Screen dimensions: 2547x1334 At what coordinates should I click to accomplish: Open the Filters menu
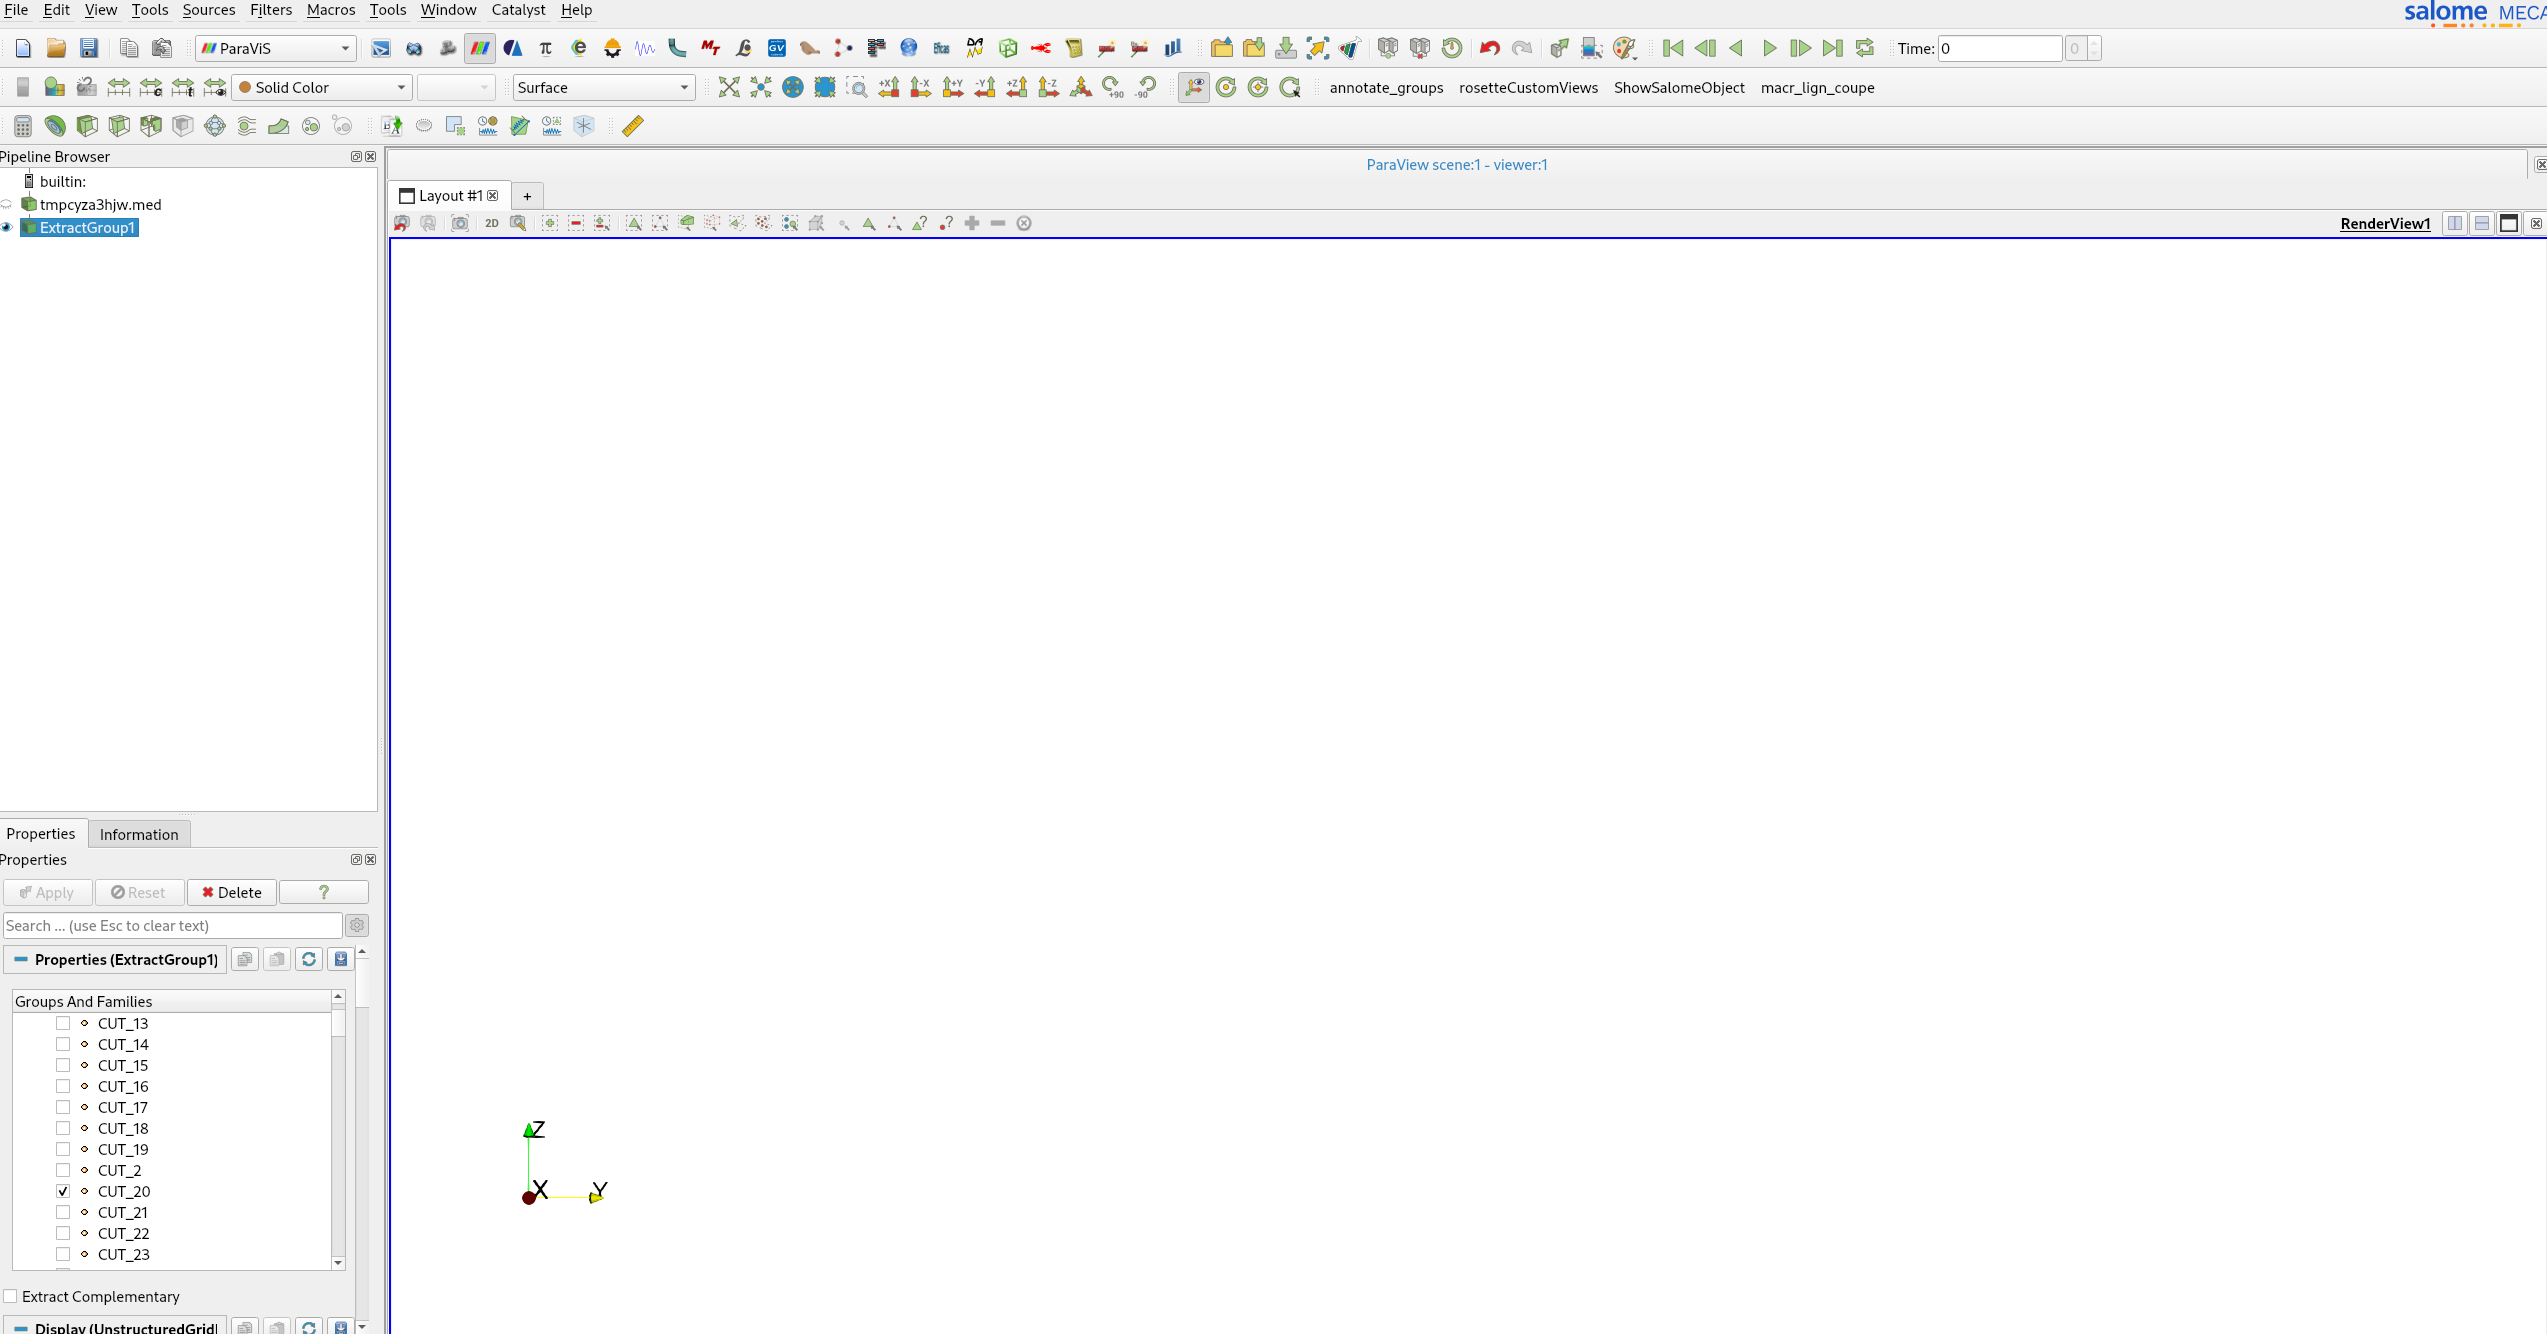point(271,10)
